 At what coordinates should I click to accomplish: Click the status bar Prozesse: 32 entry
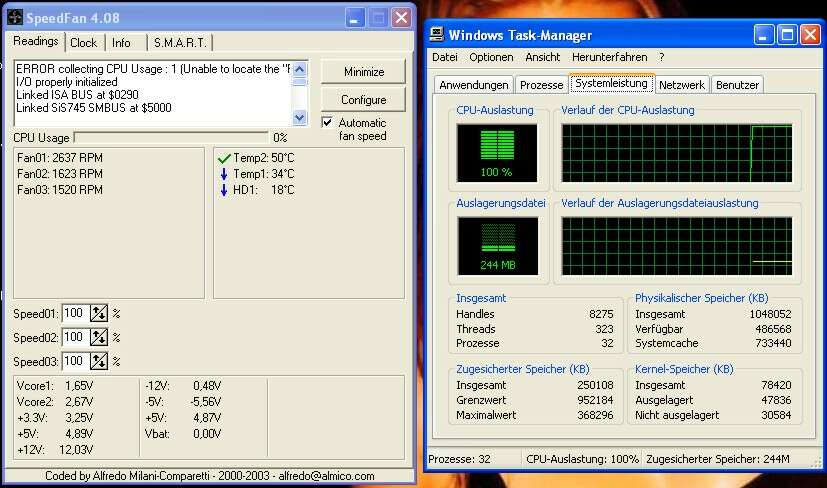click(x=459, y=459)
